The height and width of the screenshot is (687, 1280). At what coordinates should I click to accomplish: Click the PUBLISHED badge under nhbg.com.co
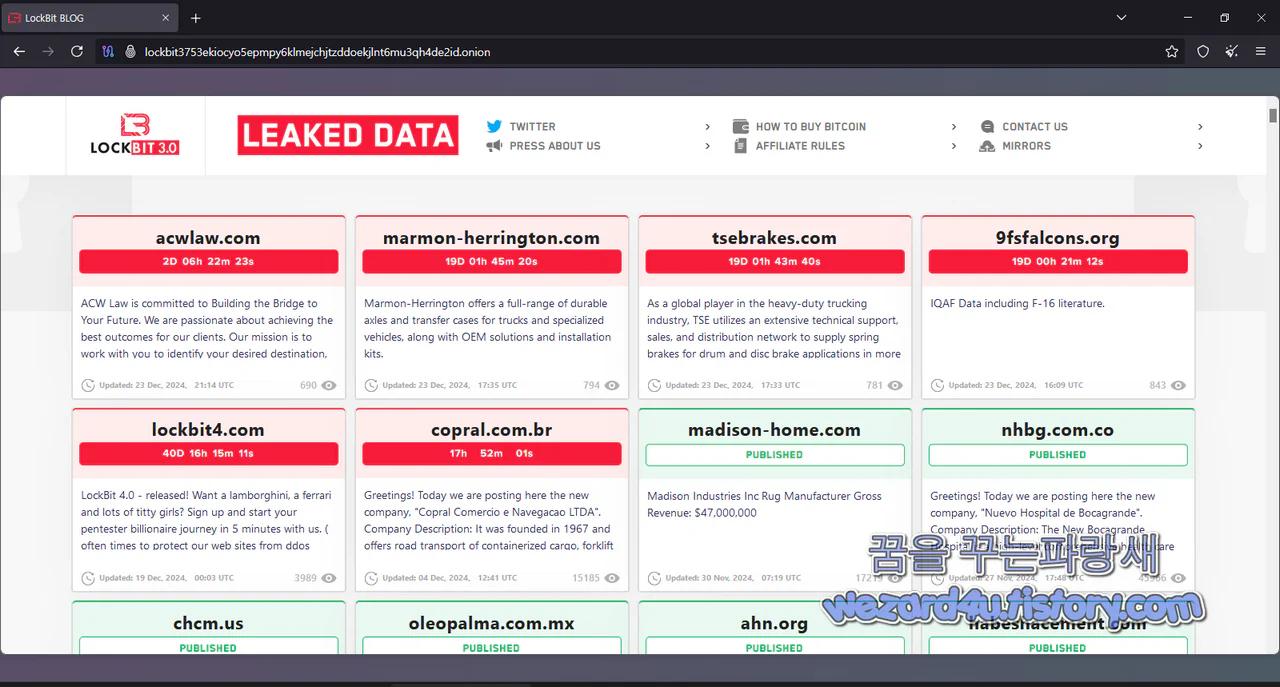click(1057, 455)
